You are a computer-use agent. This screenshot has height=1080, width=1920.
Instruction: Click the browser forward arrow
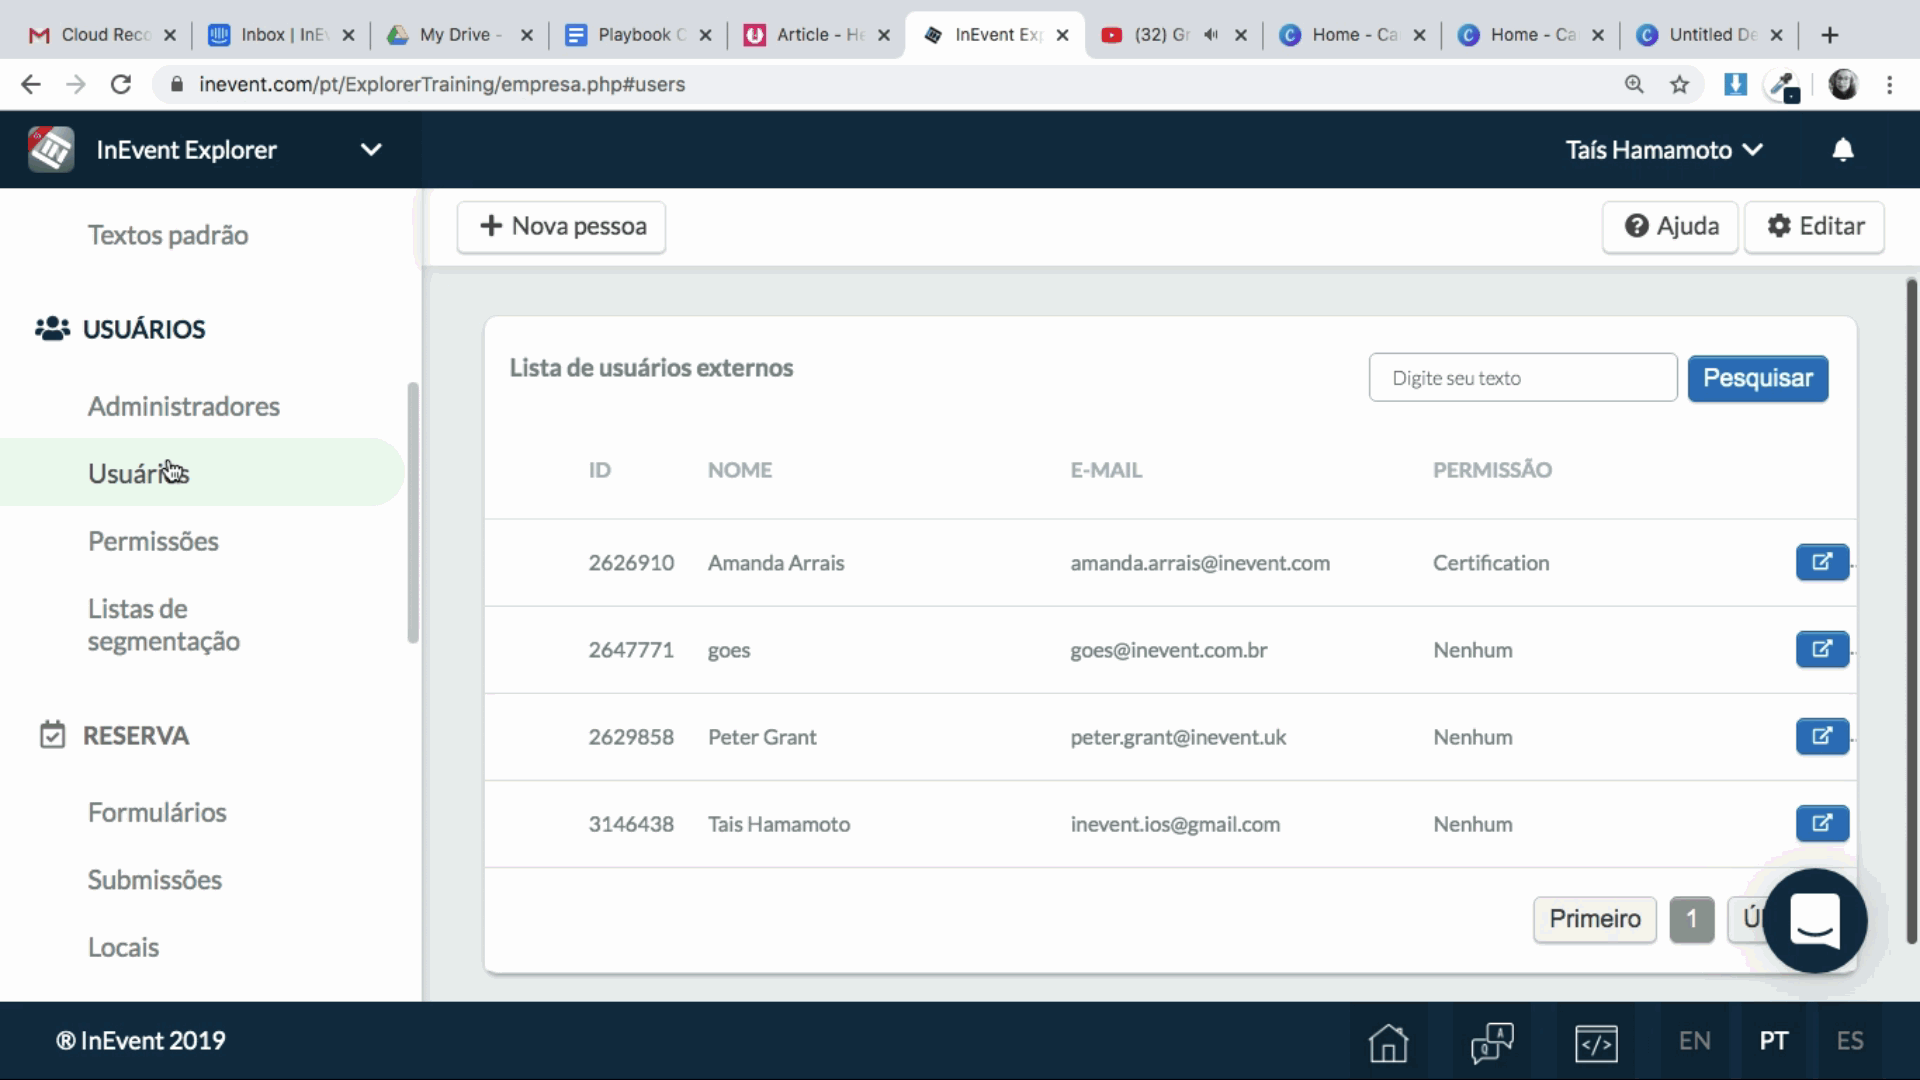[76, 85]
